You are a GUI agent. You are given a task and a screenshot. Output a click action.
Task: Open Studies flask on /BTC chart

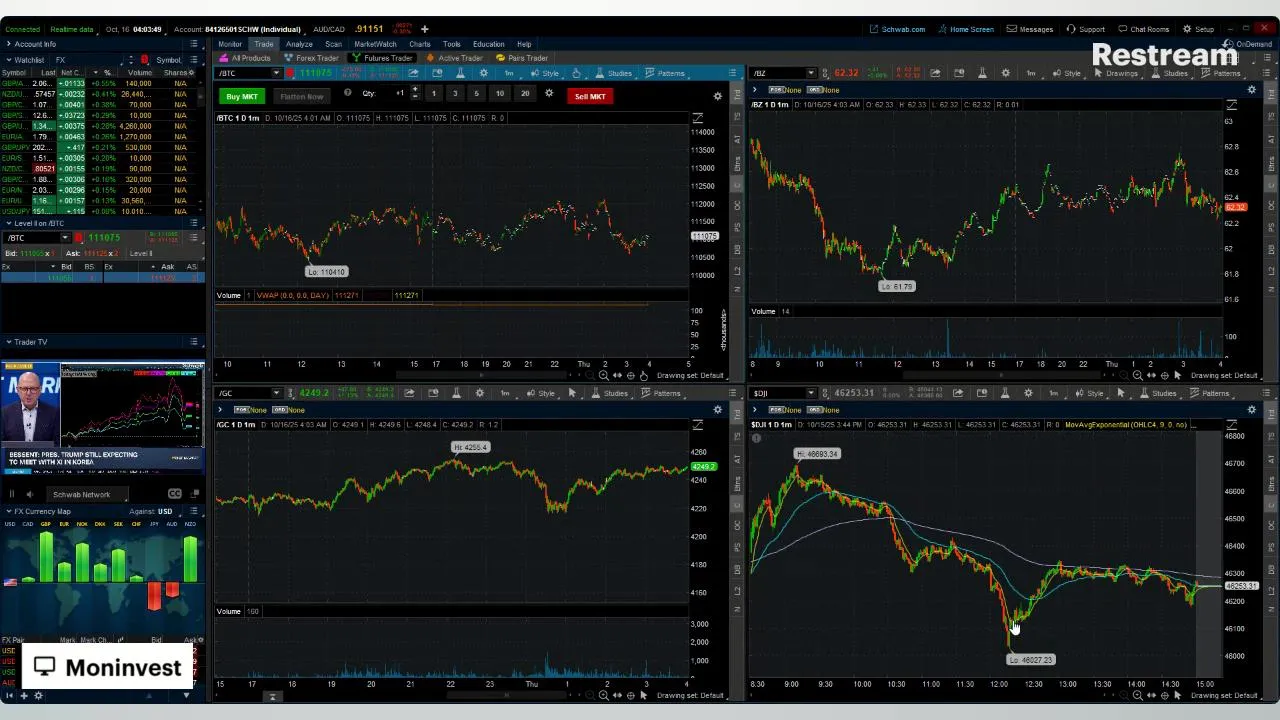click(x=460, y=73)
